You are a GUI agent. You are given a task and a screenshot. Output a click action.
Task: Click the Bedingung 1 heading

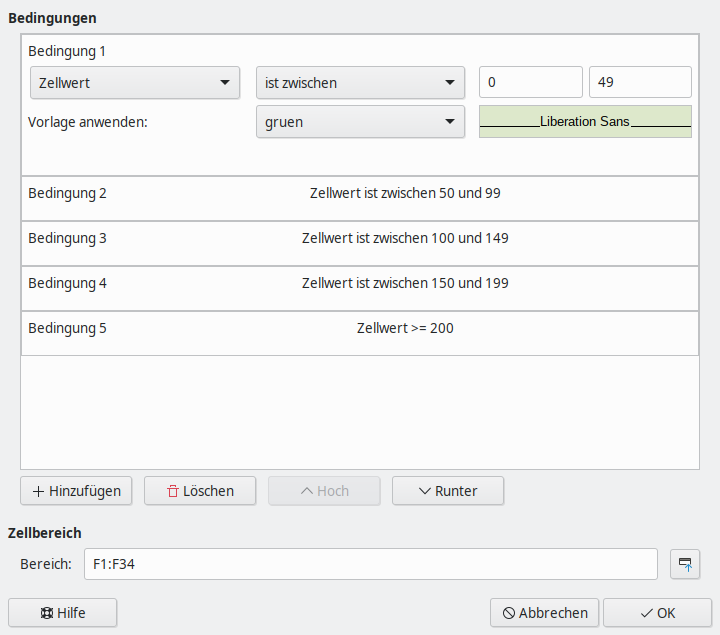(x=67, y=51)
